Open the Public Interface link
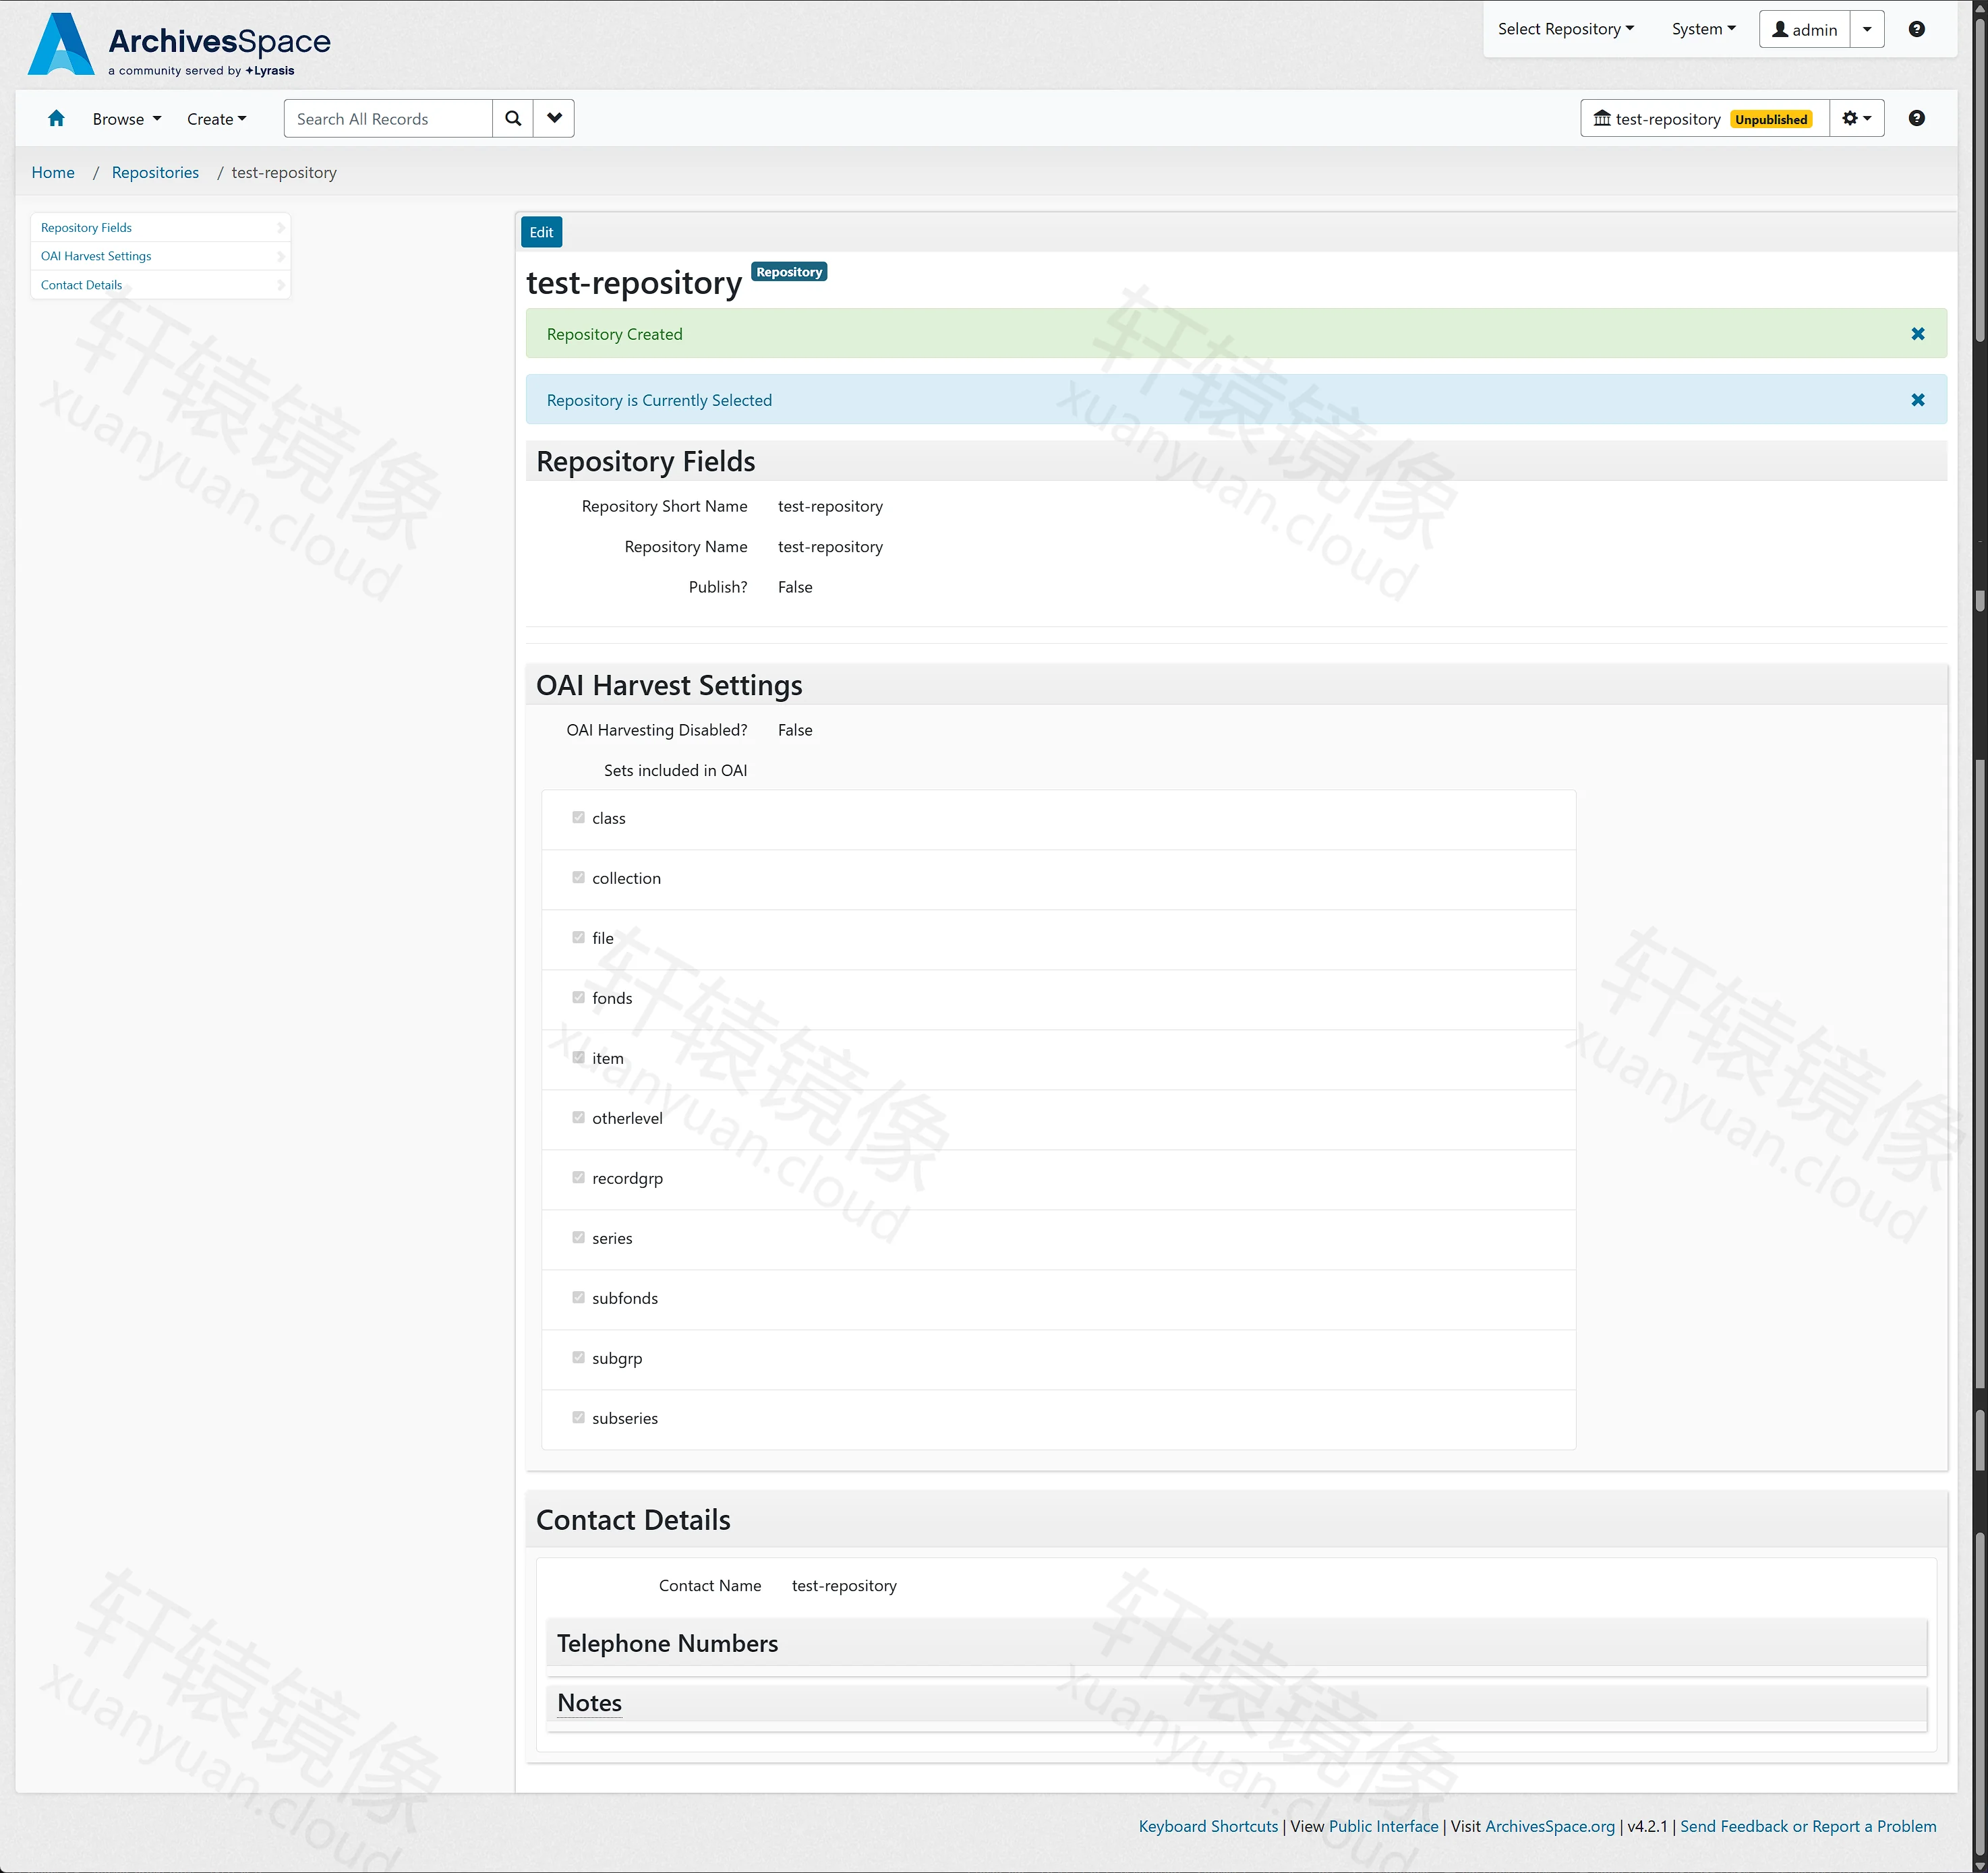1988x1873 pixels. (x=1383, y=1826)
